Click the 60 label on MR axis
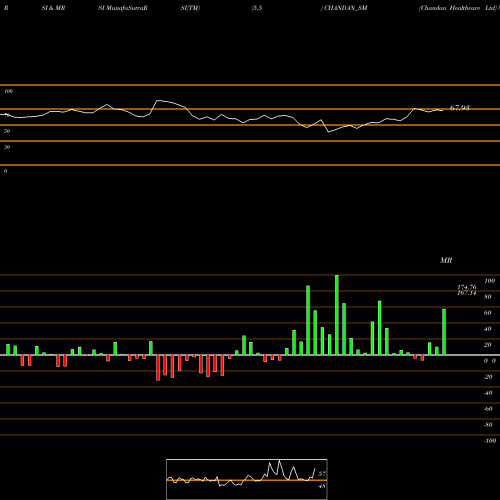500x500 pixels. point(488,313)
